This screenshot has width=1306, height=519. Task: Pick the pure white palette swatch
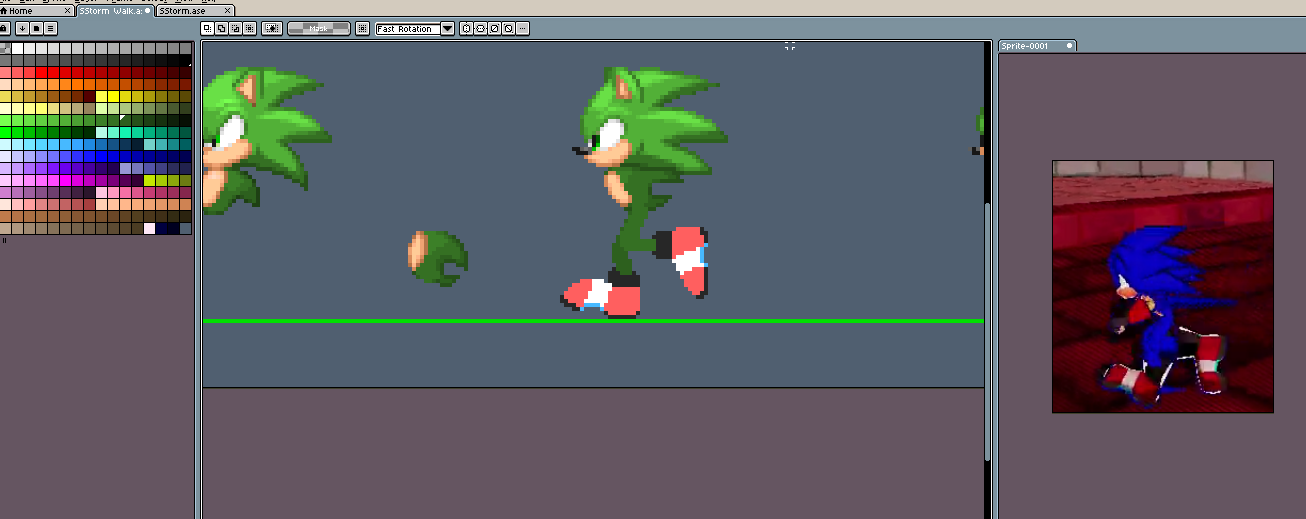click(18, 48)
